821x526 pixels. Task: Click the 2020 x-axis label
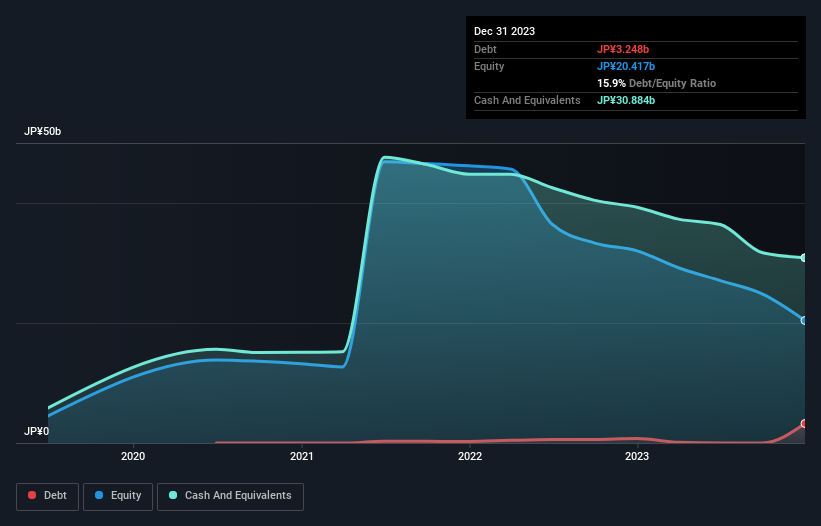(x=133, y=456)
